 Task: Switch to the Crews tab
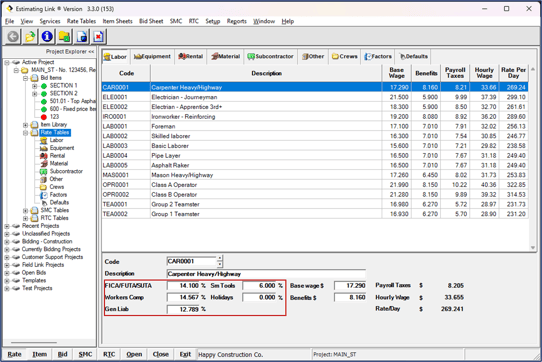(345, 56)
